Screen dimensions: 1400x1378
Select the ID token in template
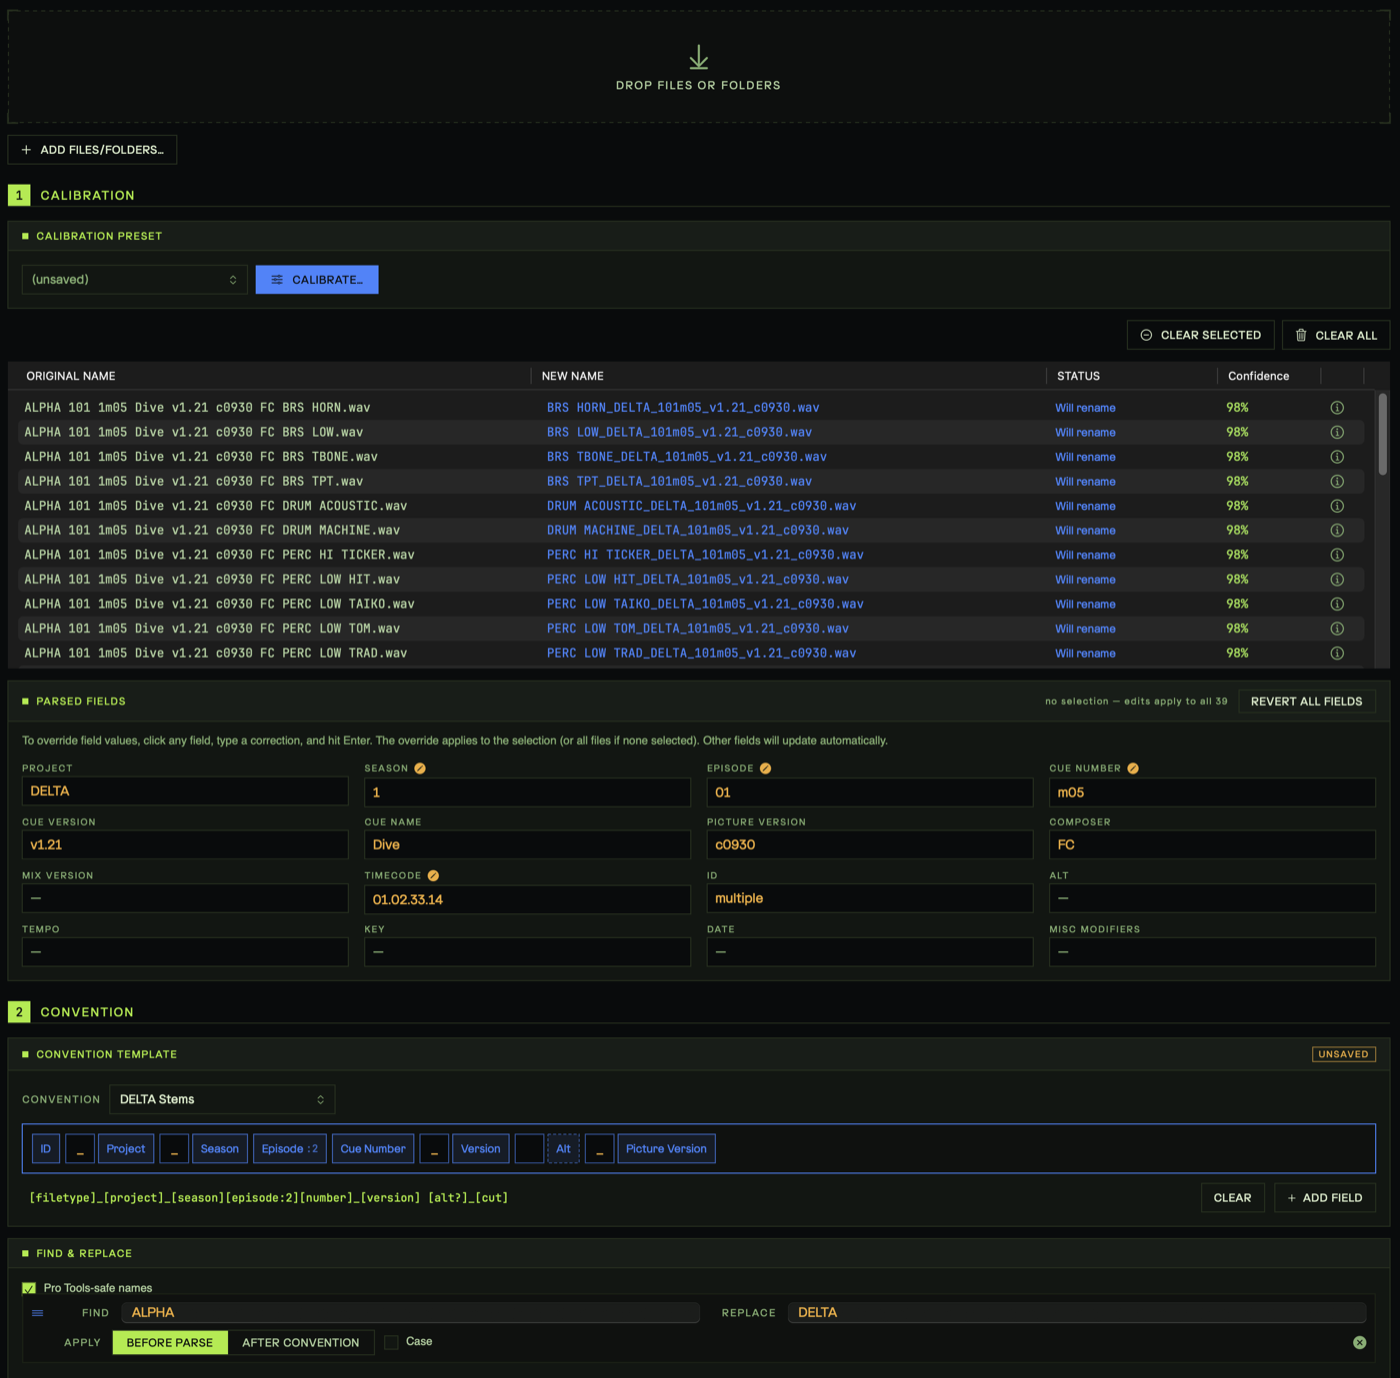[46, 1149]
